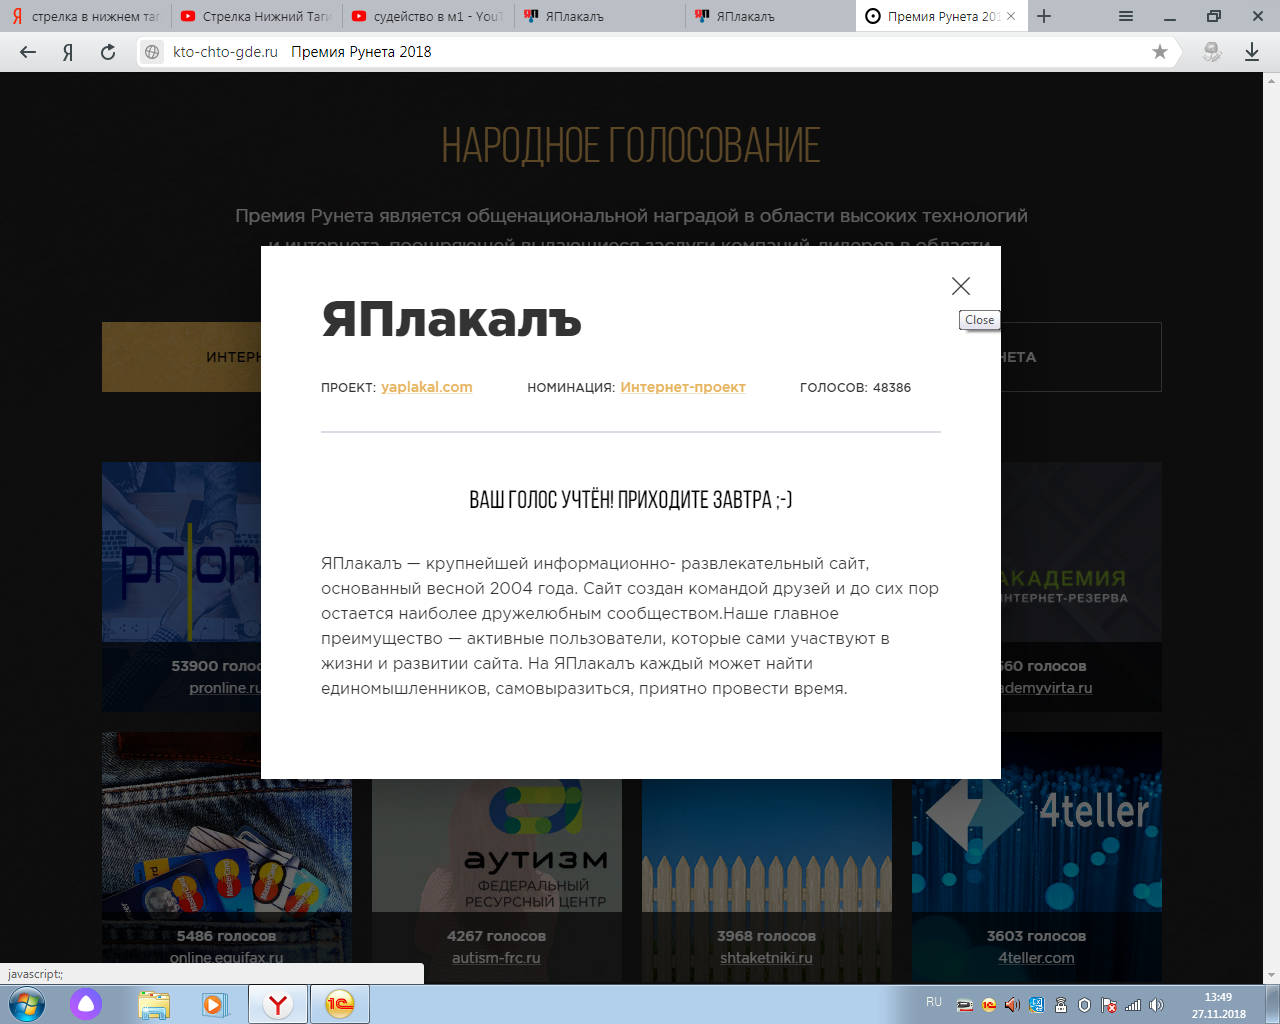Click the '4267 голосов' count
The height and width of the screenshot is (1024, 1280).
point(496,936)
